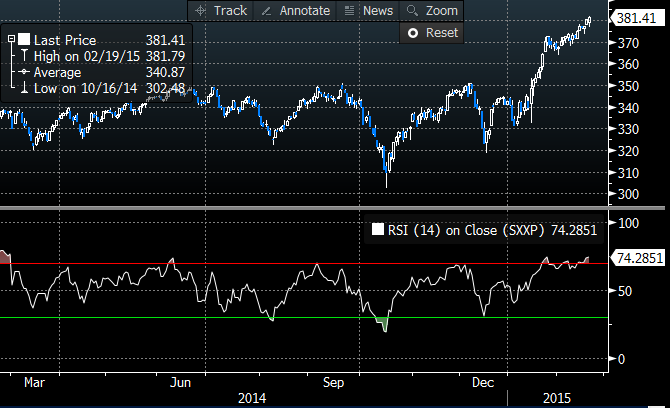Image resolution: width=670 pixels, height=408 pixels.
Task: Click the Average marker icon in legend
Action: point(24,71)
